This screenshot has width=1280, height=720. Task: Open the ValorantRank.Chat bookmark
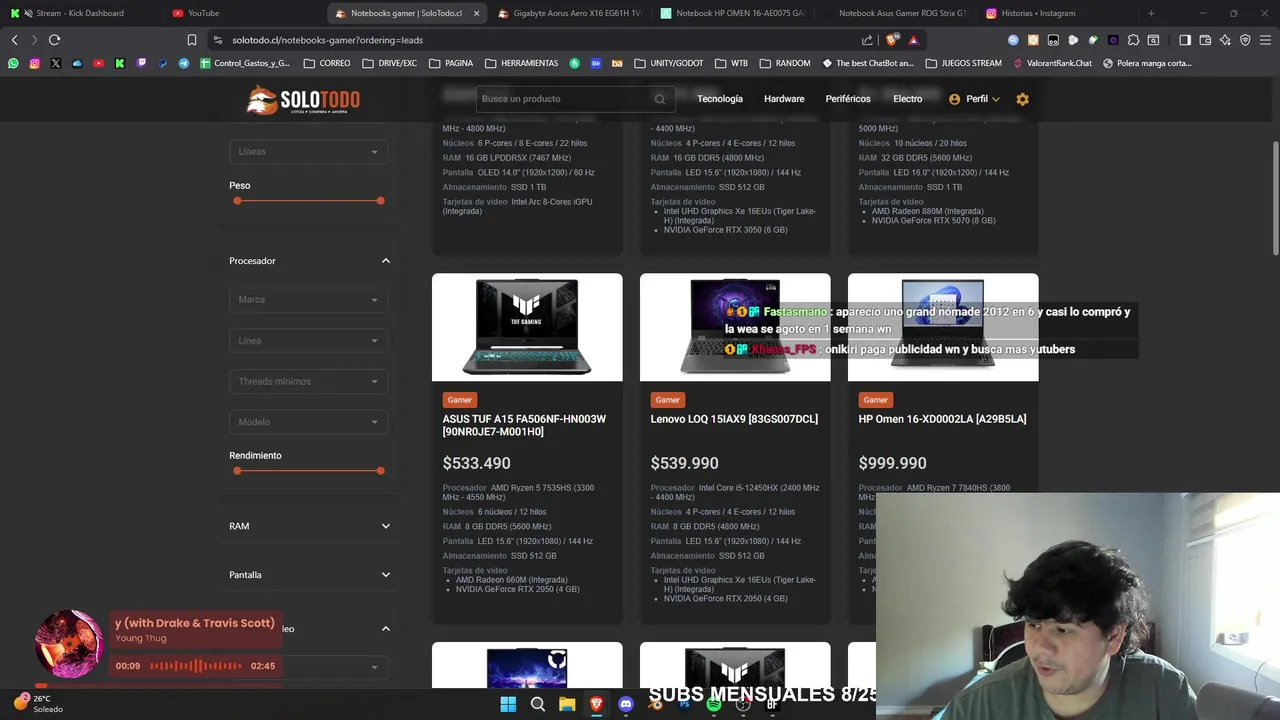[x=1052, y=63]
